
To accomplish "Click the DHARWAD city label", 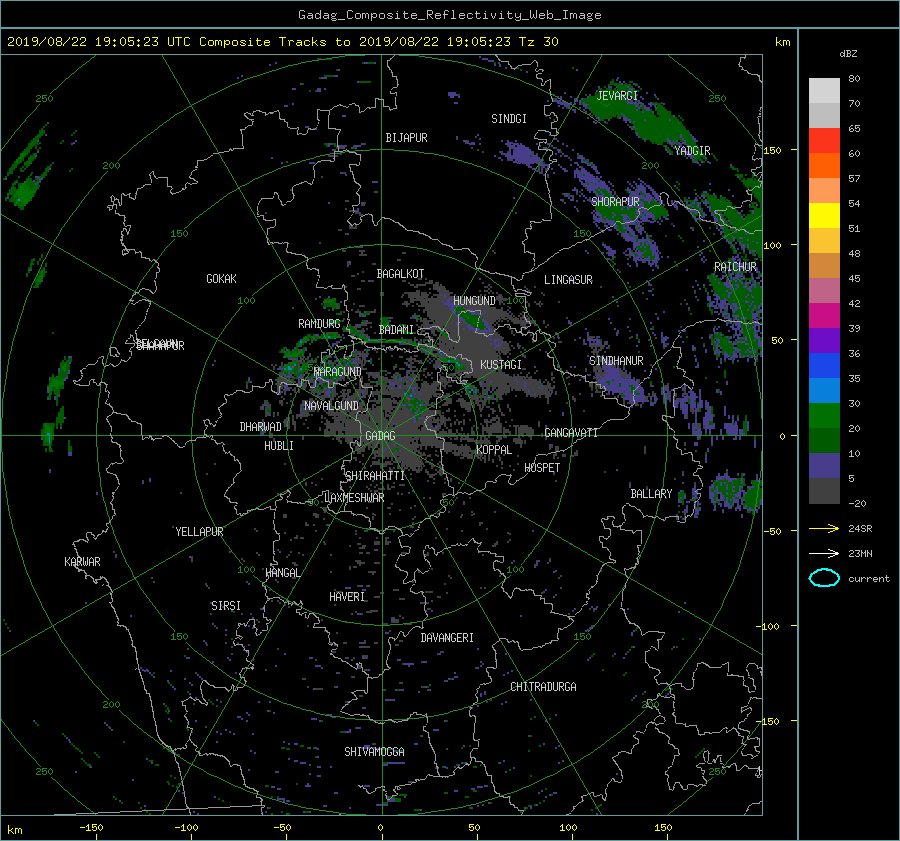I will [260, 427].
